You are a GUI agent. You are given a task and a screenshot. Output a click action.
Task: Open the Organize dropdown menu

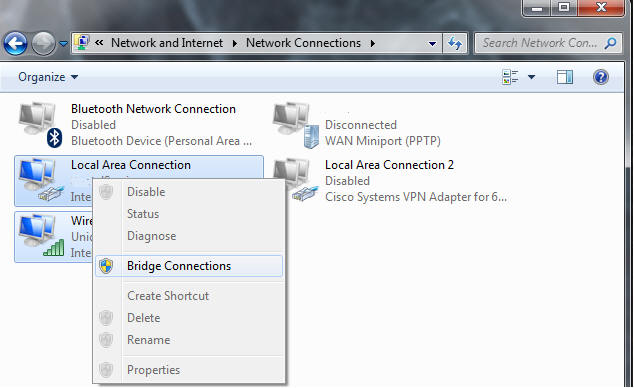[x=48, y=77]
